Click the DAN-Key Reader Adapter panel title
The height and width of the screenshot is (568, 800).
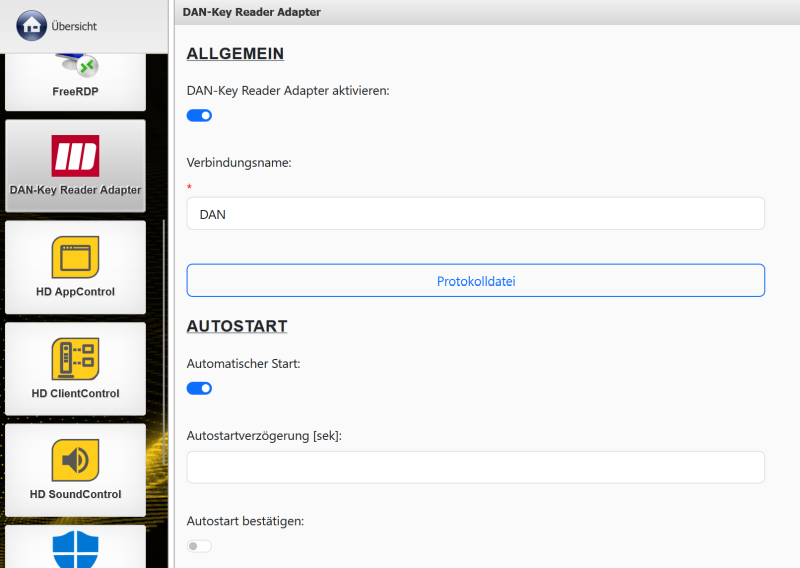pyautogui.click(x=251, y=11)
